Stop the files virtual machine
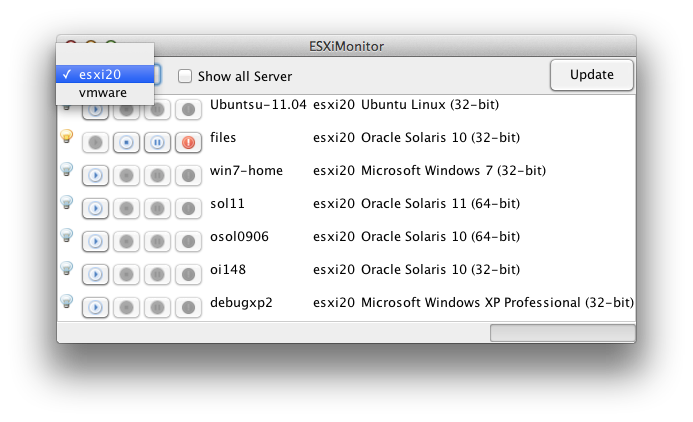 pos(126,142)
